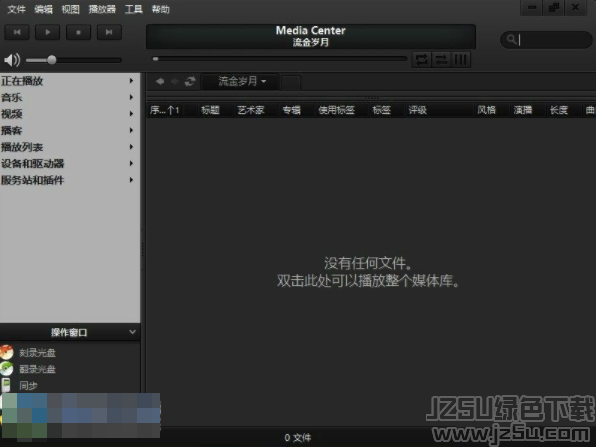
Task: Open the 同步 action link
Action: coord(28,386)
